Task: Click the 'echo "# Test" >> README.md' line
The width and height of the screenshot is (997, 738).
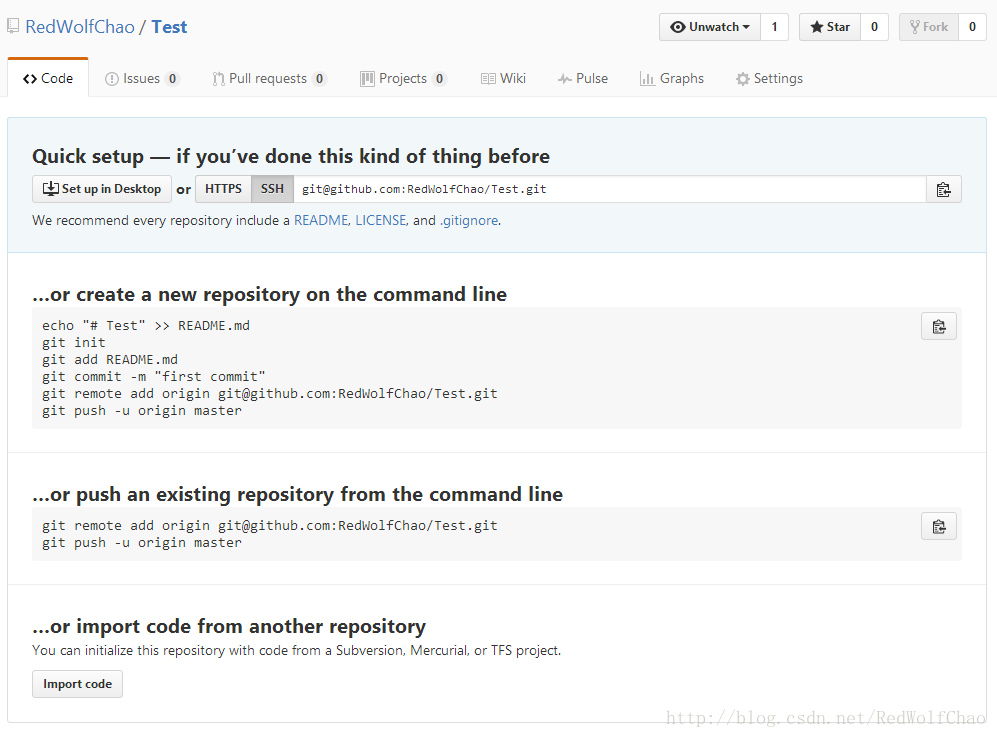Action: [x=146, y=325]
